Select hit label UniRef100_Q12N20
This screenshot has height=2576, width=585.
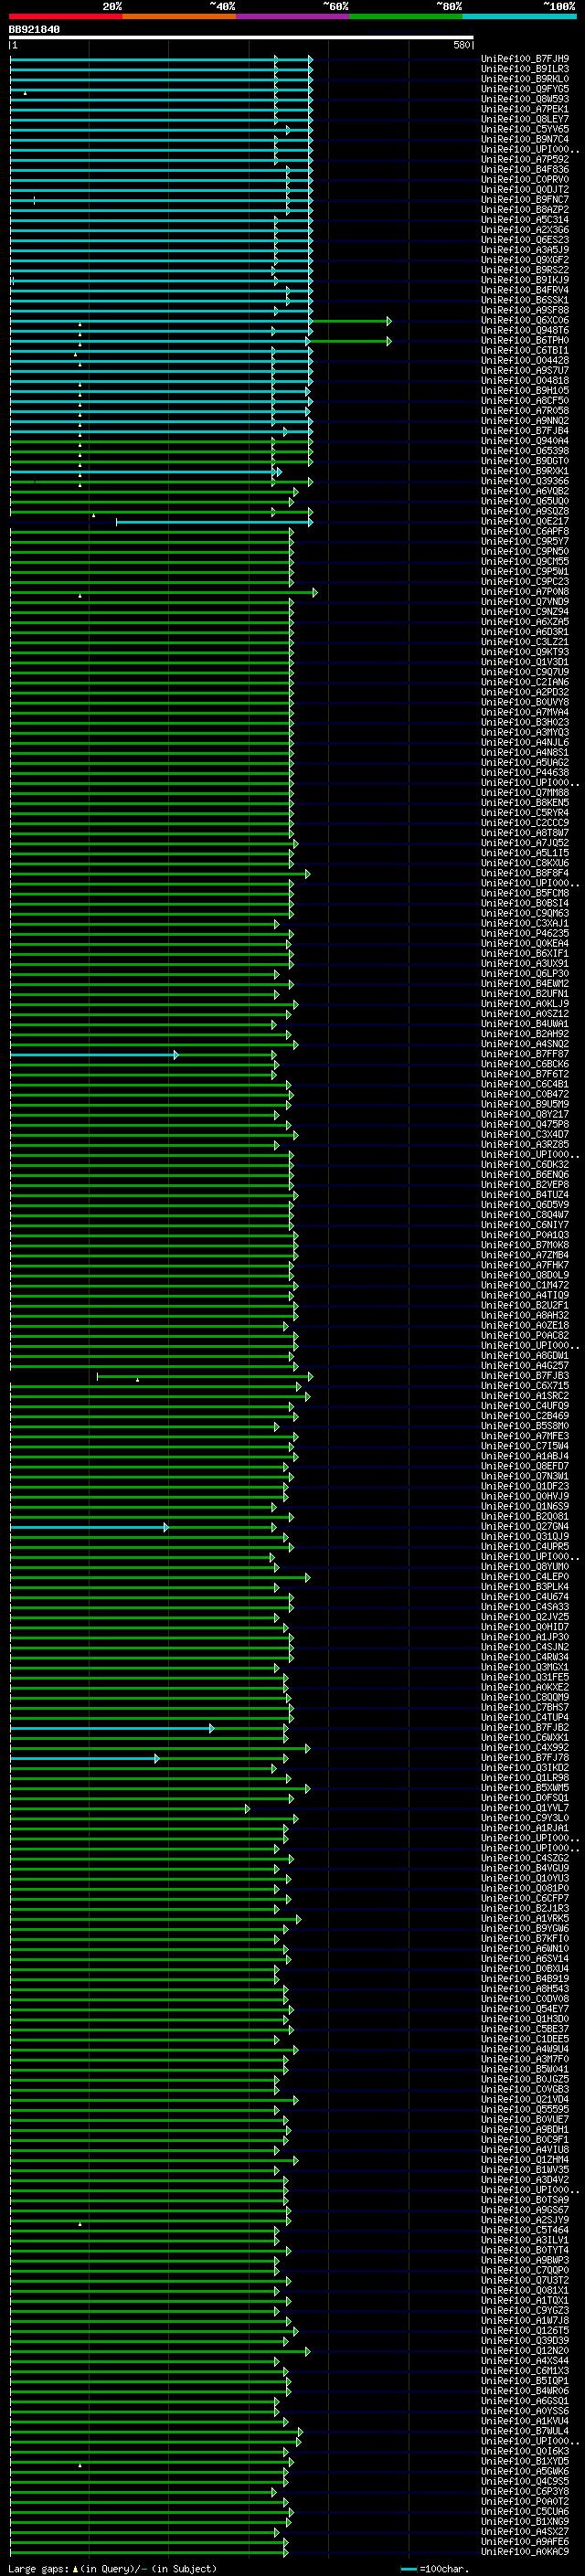525,2351
